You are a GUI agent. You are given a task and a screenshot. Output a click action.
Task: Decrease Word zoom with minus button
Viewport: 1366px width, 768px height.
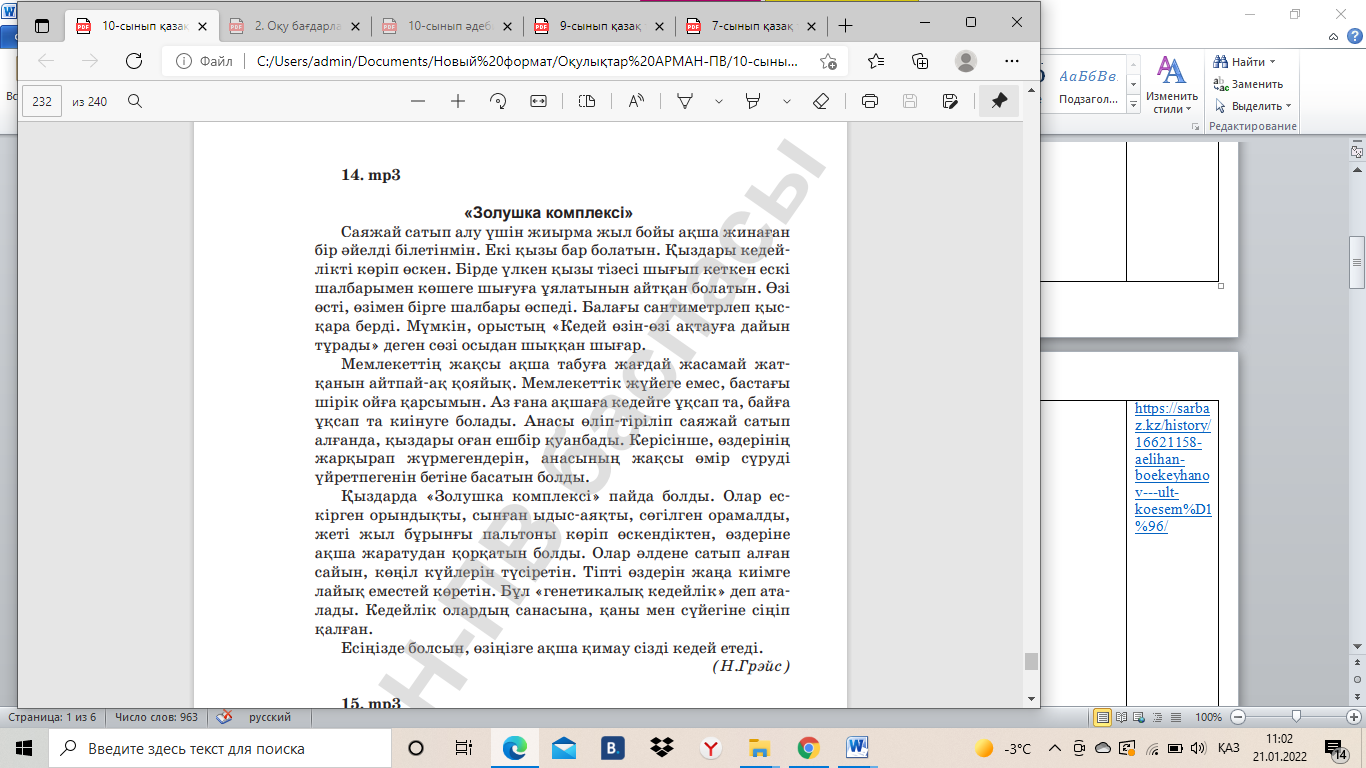tap(1237, 717)
